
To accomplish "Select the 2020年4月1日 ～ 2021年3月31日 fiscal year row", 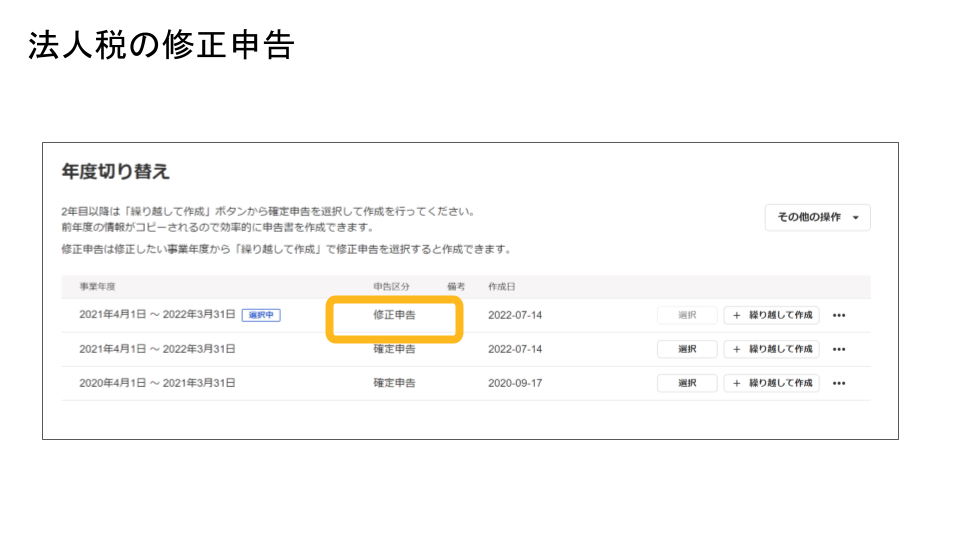I will [x=157, y=383].
